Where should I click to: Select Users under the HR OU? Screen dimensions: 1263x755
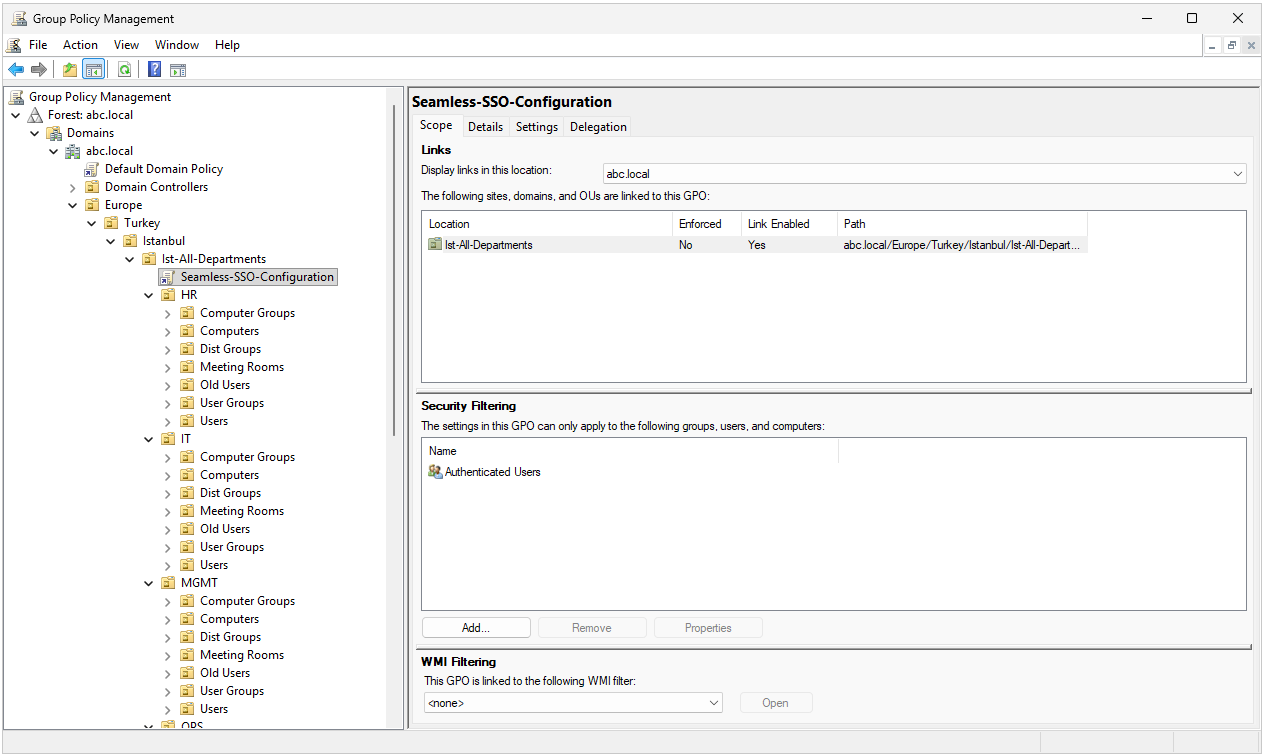tap(214, 421)
